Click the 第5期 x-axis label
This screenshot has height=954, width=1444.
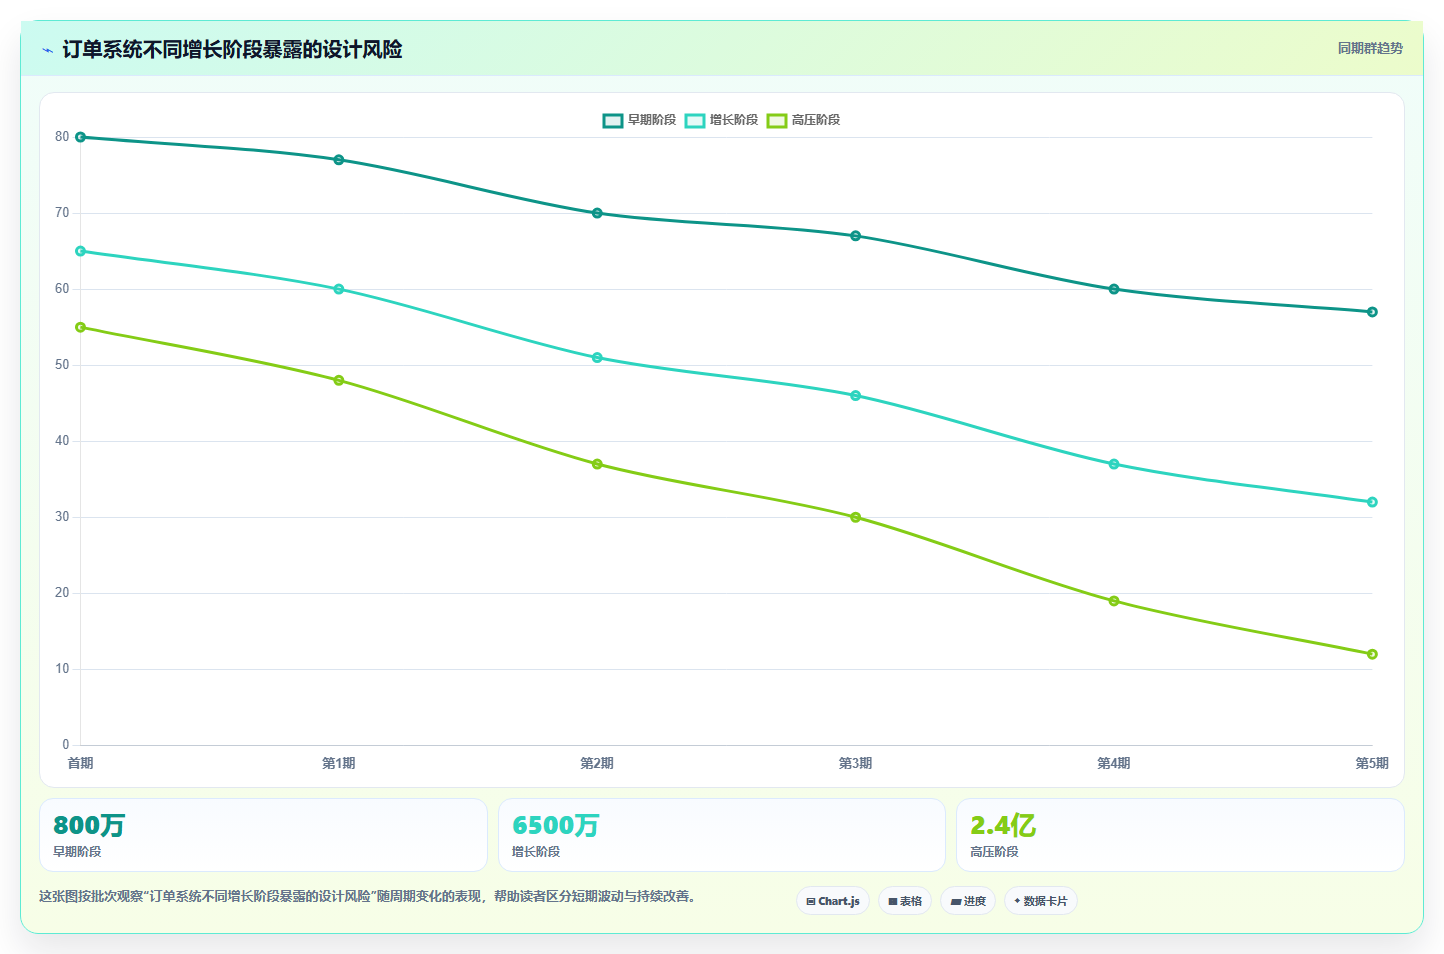1372,763
